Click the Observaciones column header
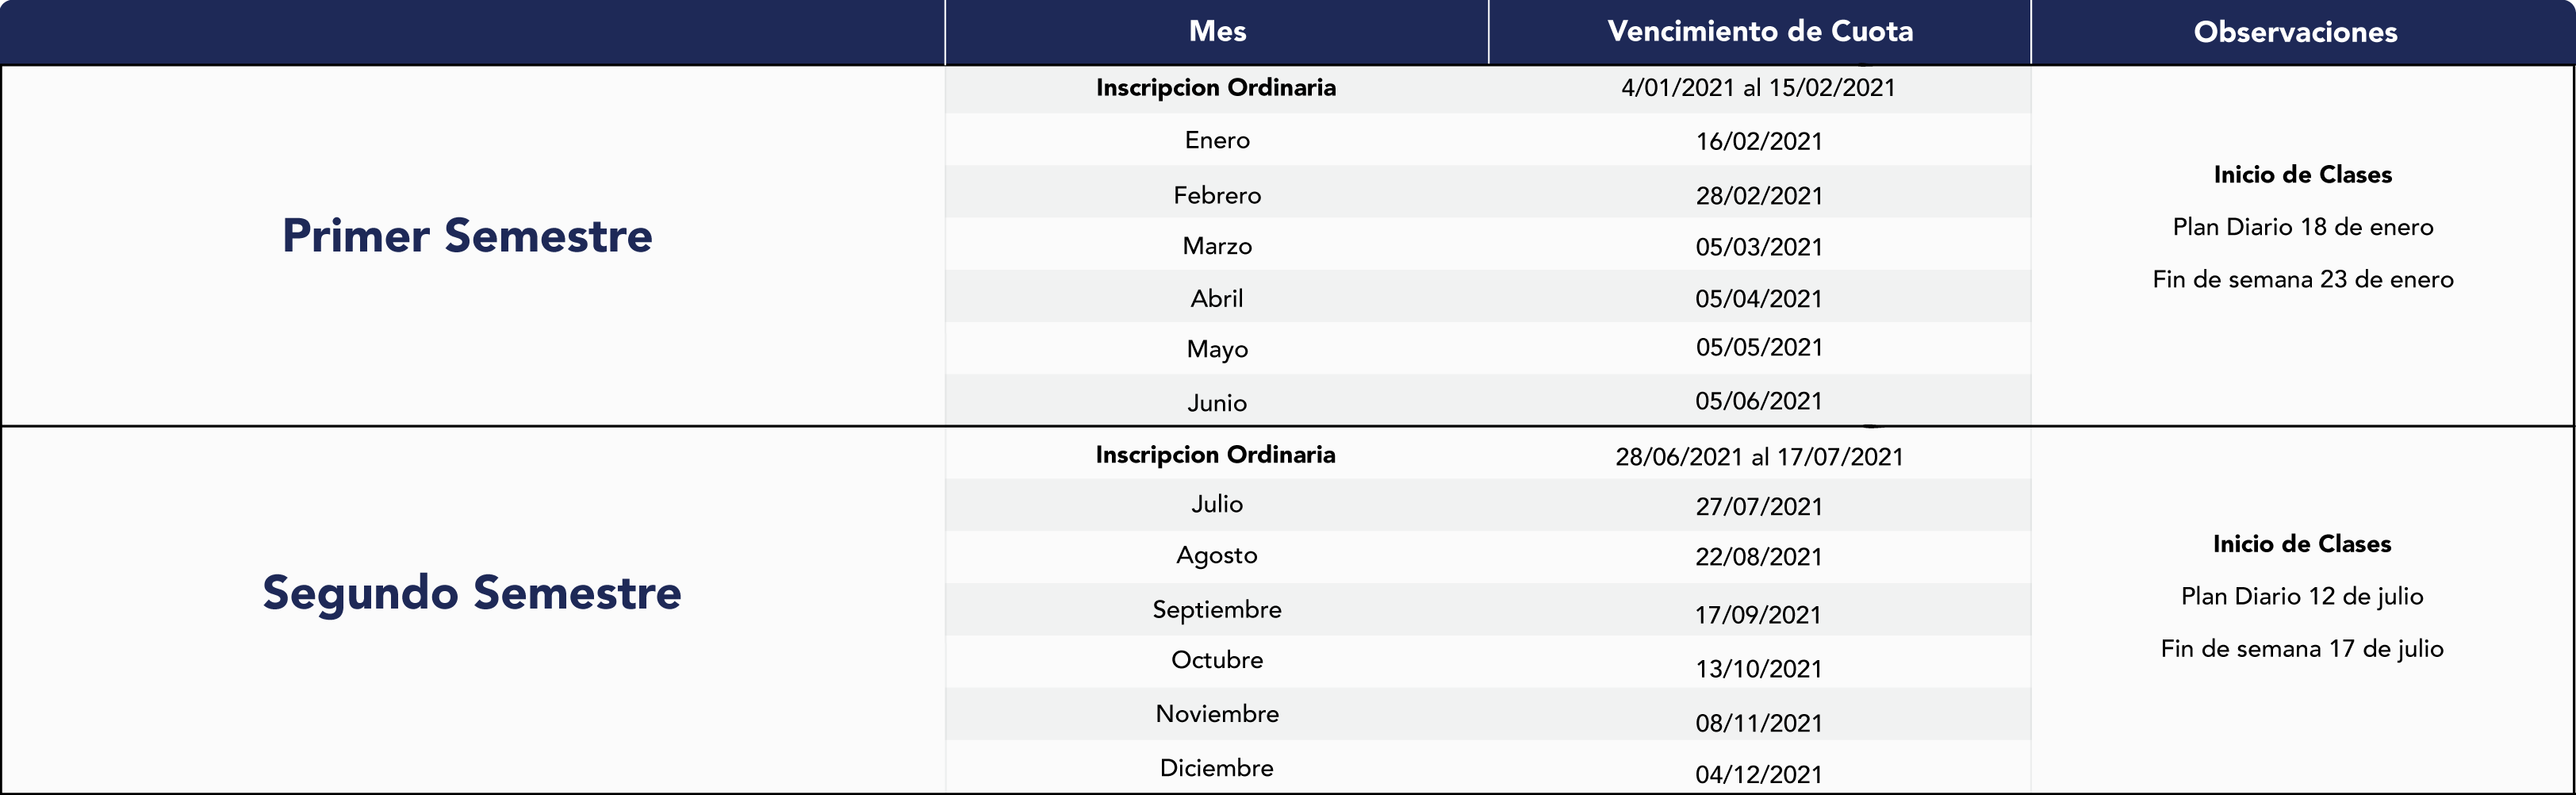Image resolution: width=2576 pixels, height=795 pixels. click(x=2295, y=32)
